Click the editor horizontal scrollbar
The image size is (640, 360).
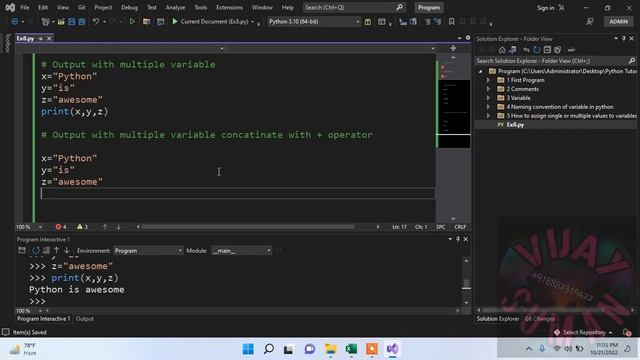pos(248,227)
